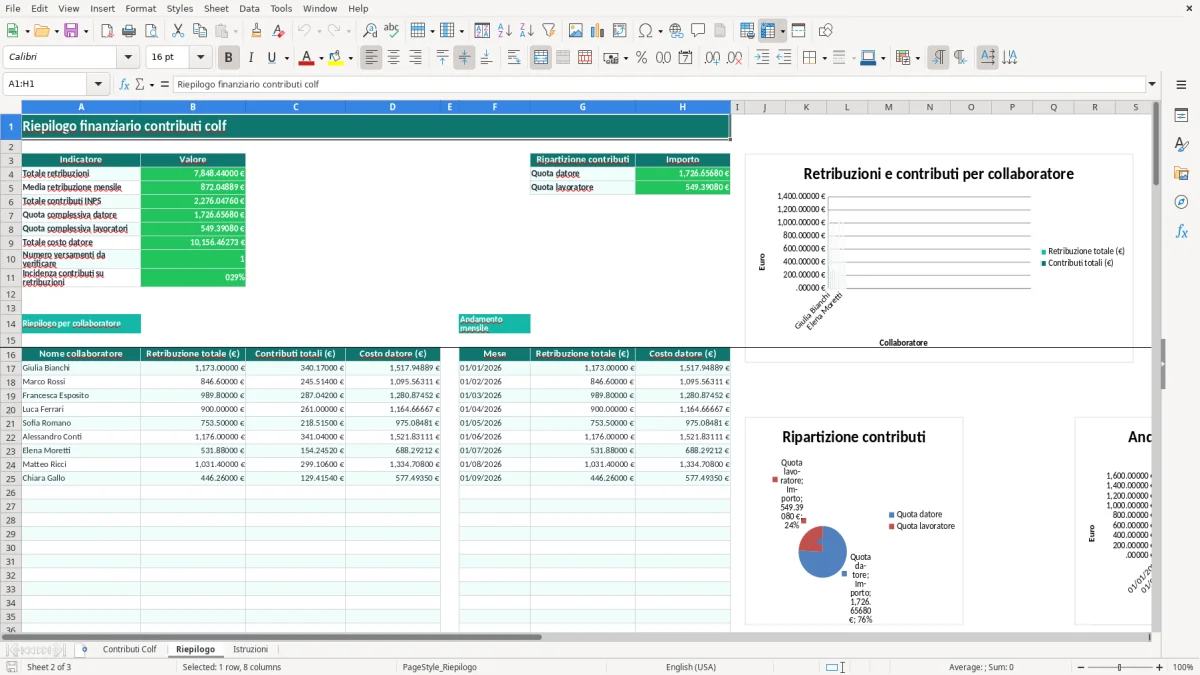This screenshot has width=1200, height=675.
Task: Activate Clone Formatting paintbrush
Action: [x=256, y=31]
